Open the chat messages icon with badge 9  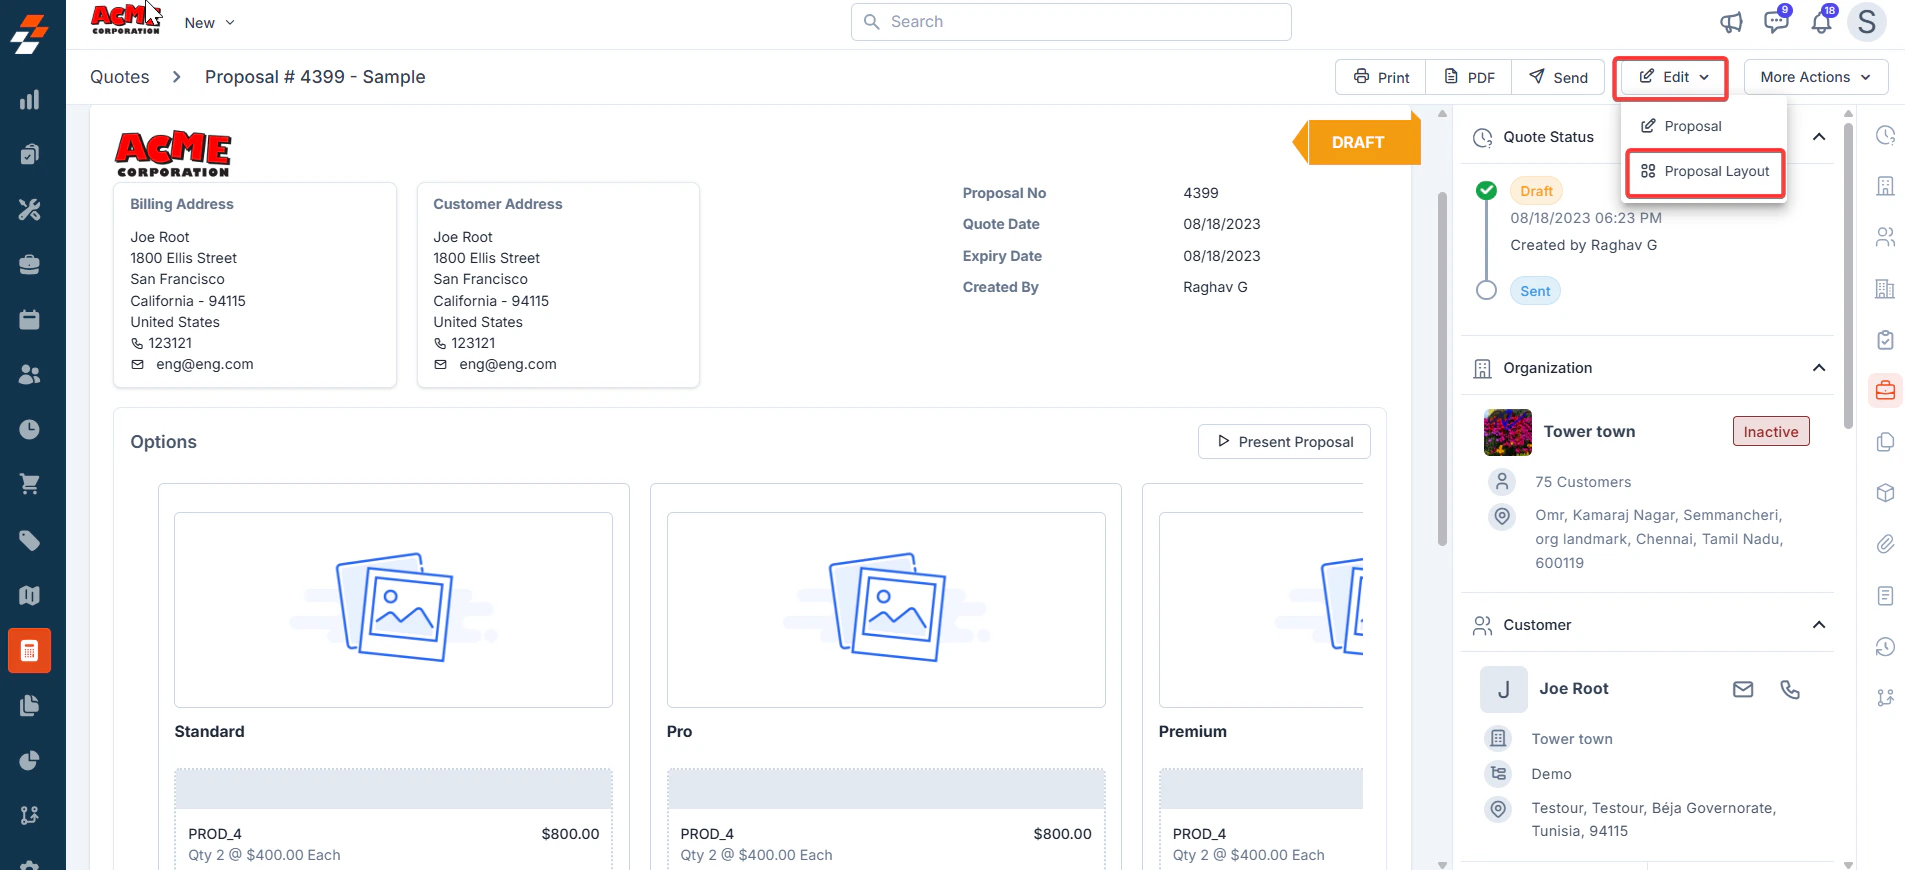(1776, 22)
